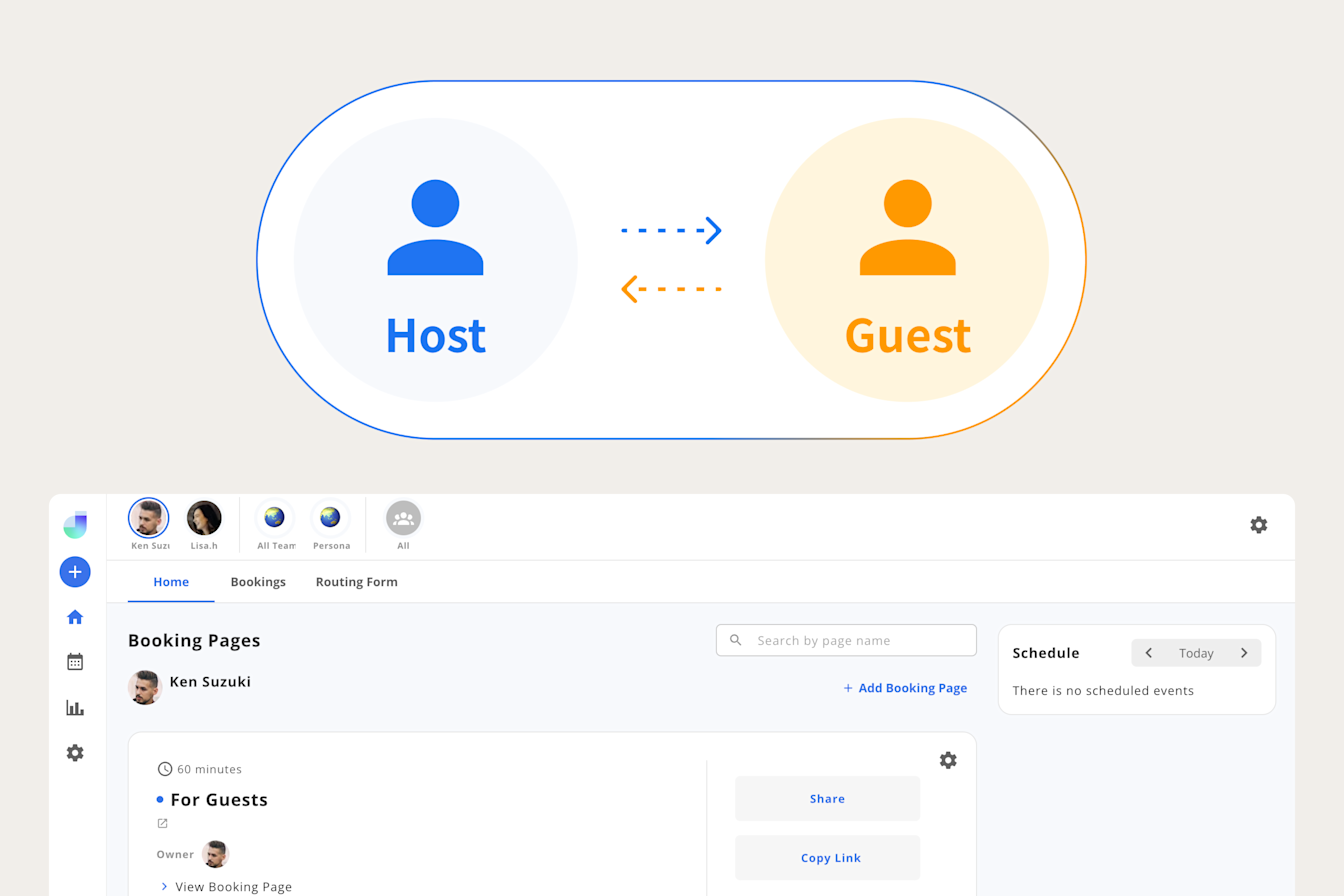Open the calendar icon in the sidebar
Image resolution: width=1344 pixels, height=896 pixels.
[75, 662]
